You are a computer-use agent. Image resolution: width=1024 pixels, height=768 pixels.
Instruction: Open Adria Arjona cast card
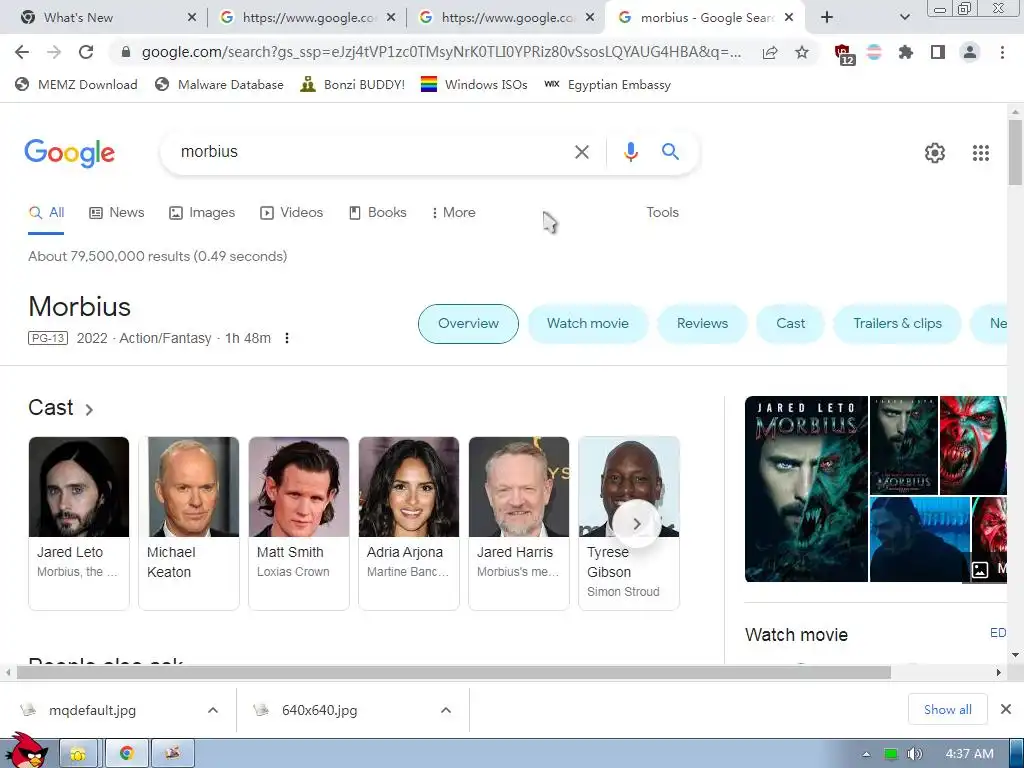coord(409,523)
